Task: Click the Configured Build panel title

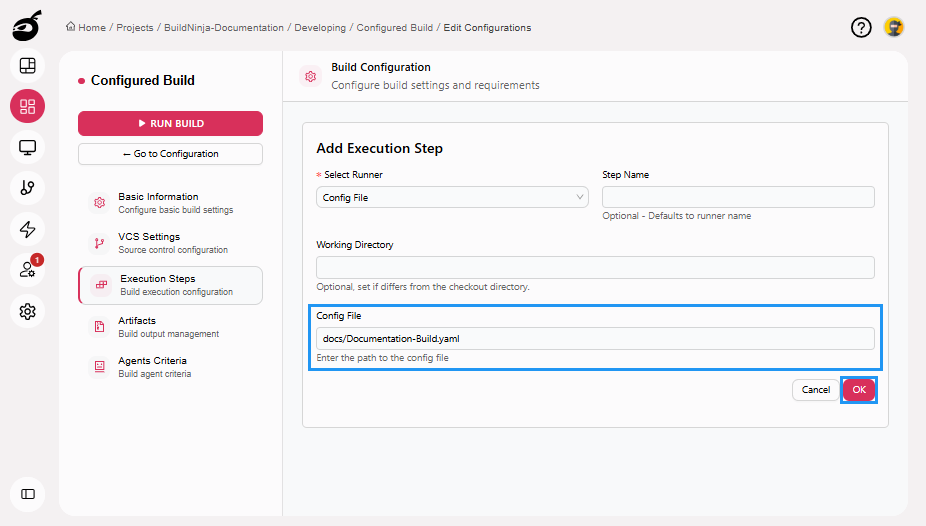Action: [x=142, y=80]
